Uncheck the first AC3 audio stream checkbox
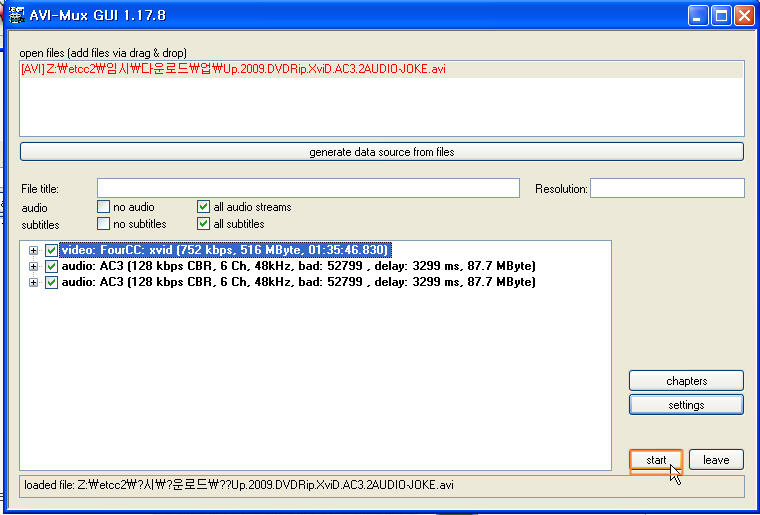Image resolution: width=760 pixels, height=515 pixels. [51, 266]
